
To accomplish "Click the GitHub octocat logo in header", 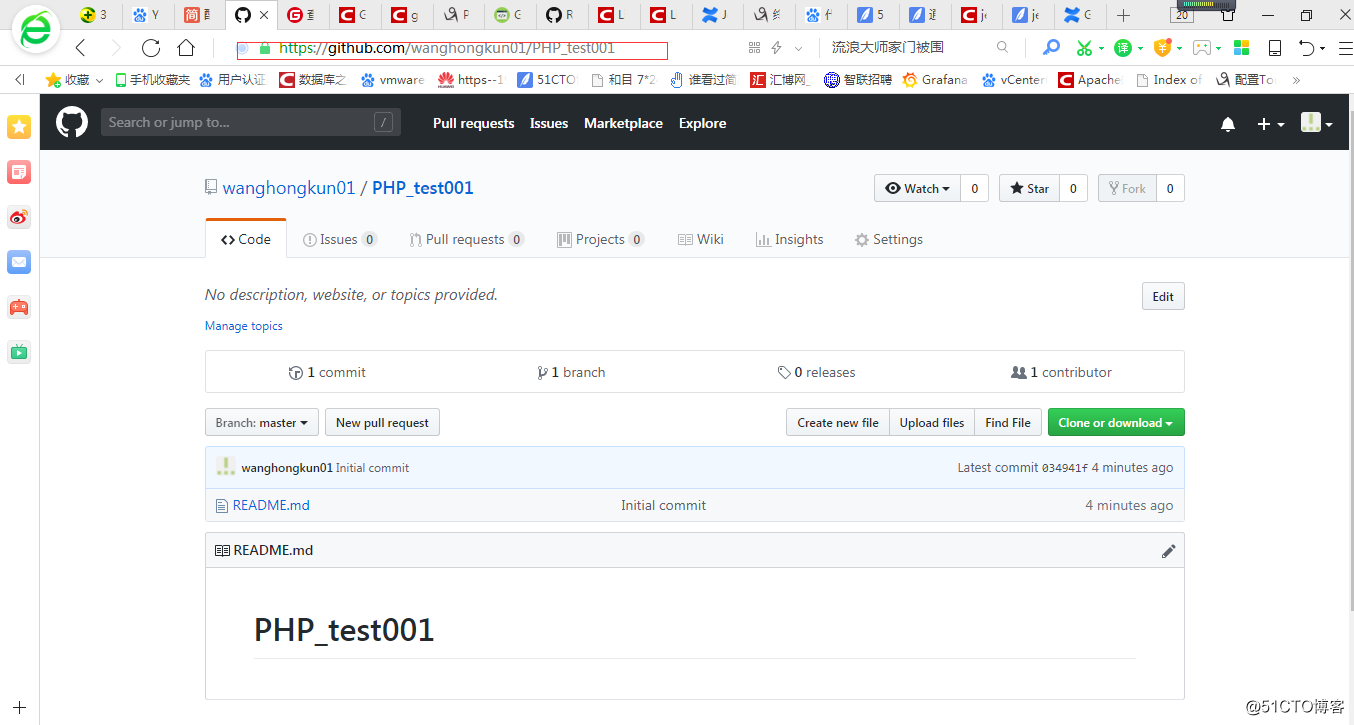I will click(x=72, y=123).
